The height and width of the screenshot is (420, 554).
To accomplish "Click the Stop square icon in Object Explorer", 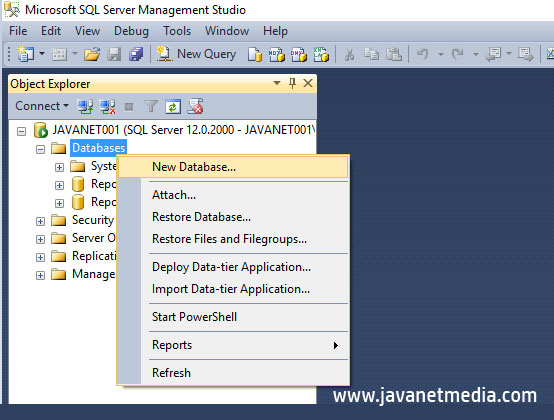I will [x=129, y=107].
